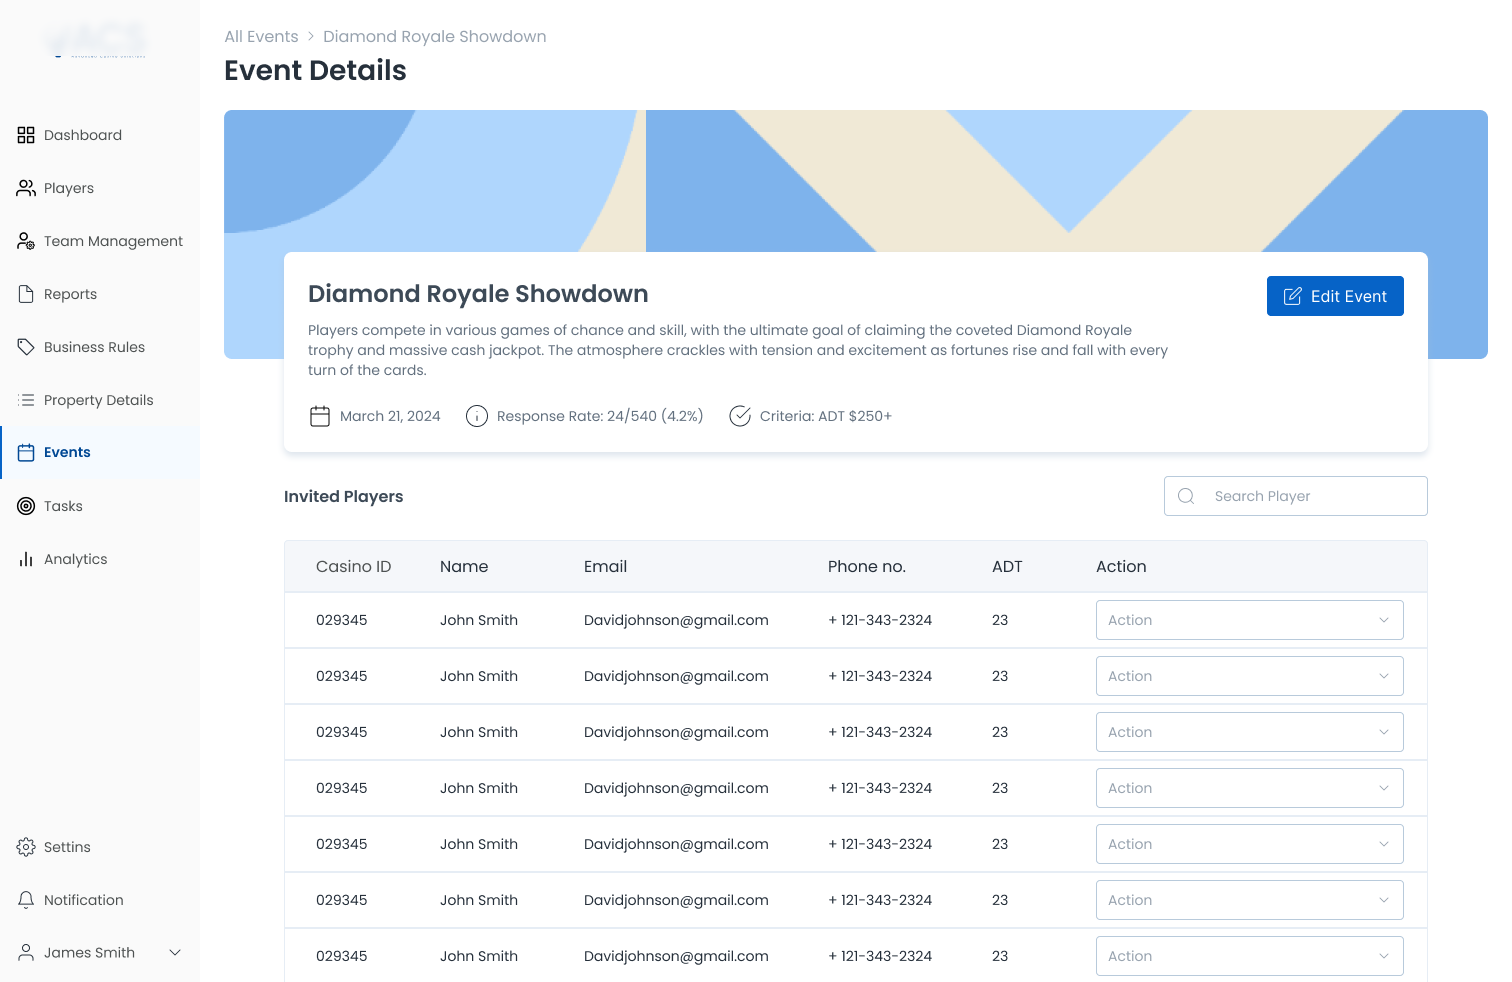Click the Settins gear icon
Image resolution: width=1512 pixels, height=982 pixels.
tap(26, 847)
